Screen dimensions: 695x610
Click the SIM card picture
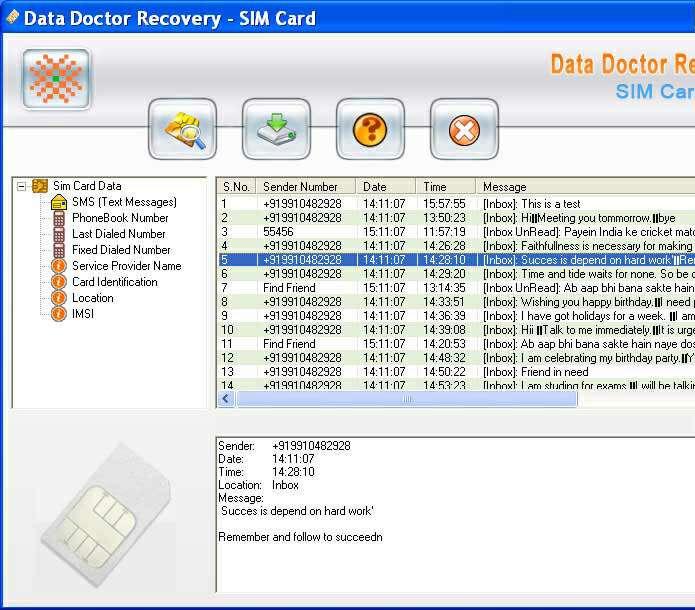106,513
